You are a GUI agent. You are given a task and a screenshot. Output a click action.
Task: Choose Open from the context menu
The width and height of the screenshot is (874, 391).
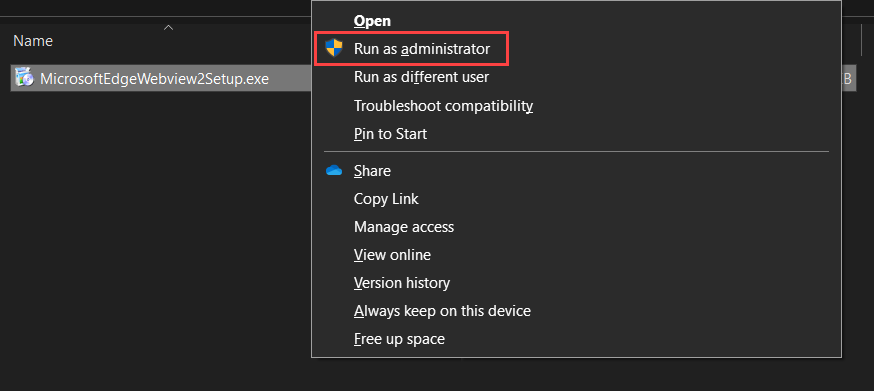tap(372, 21)
